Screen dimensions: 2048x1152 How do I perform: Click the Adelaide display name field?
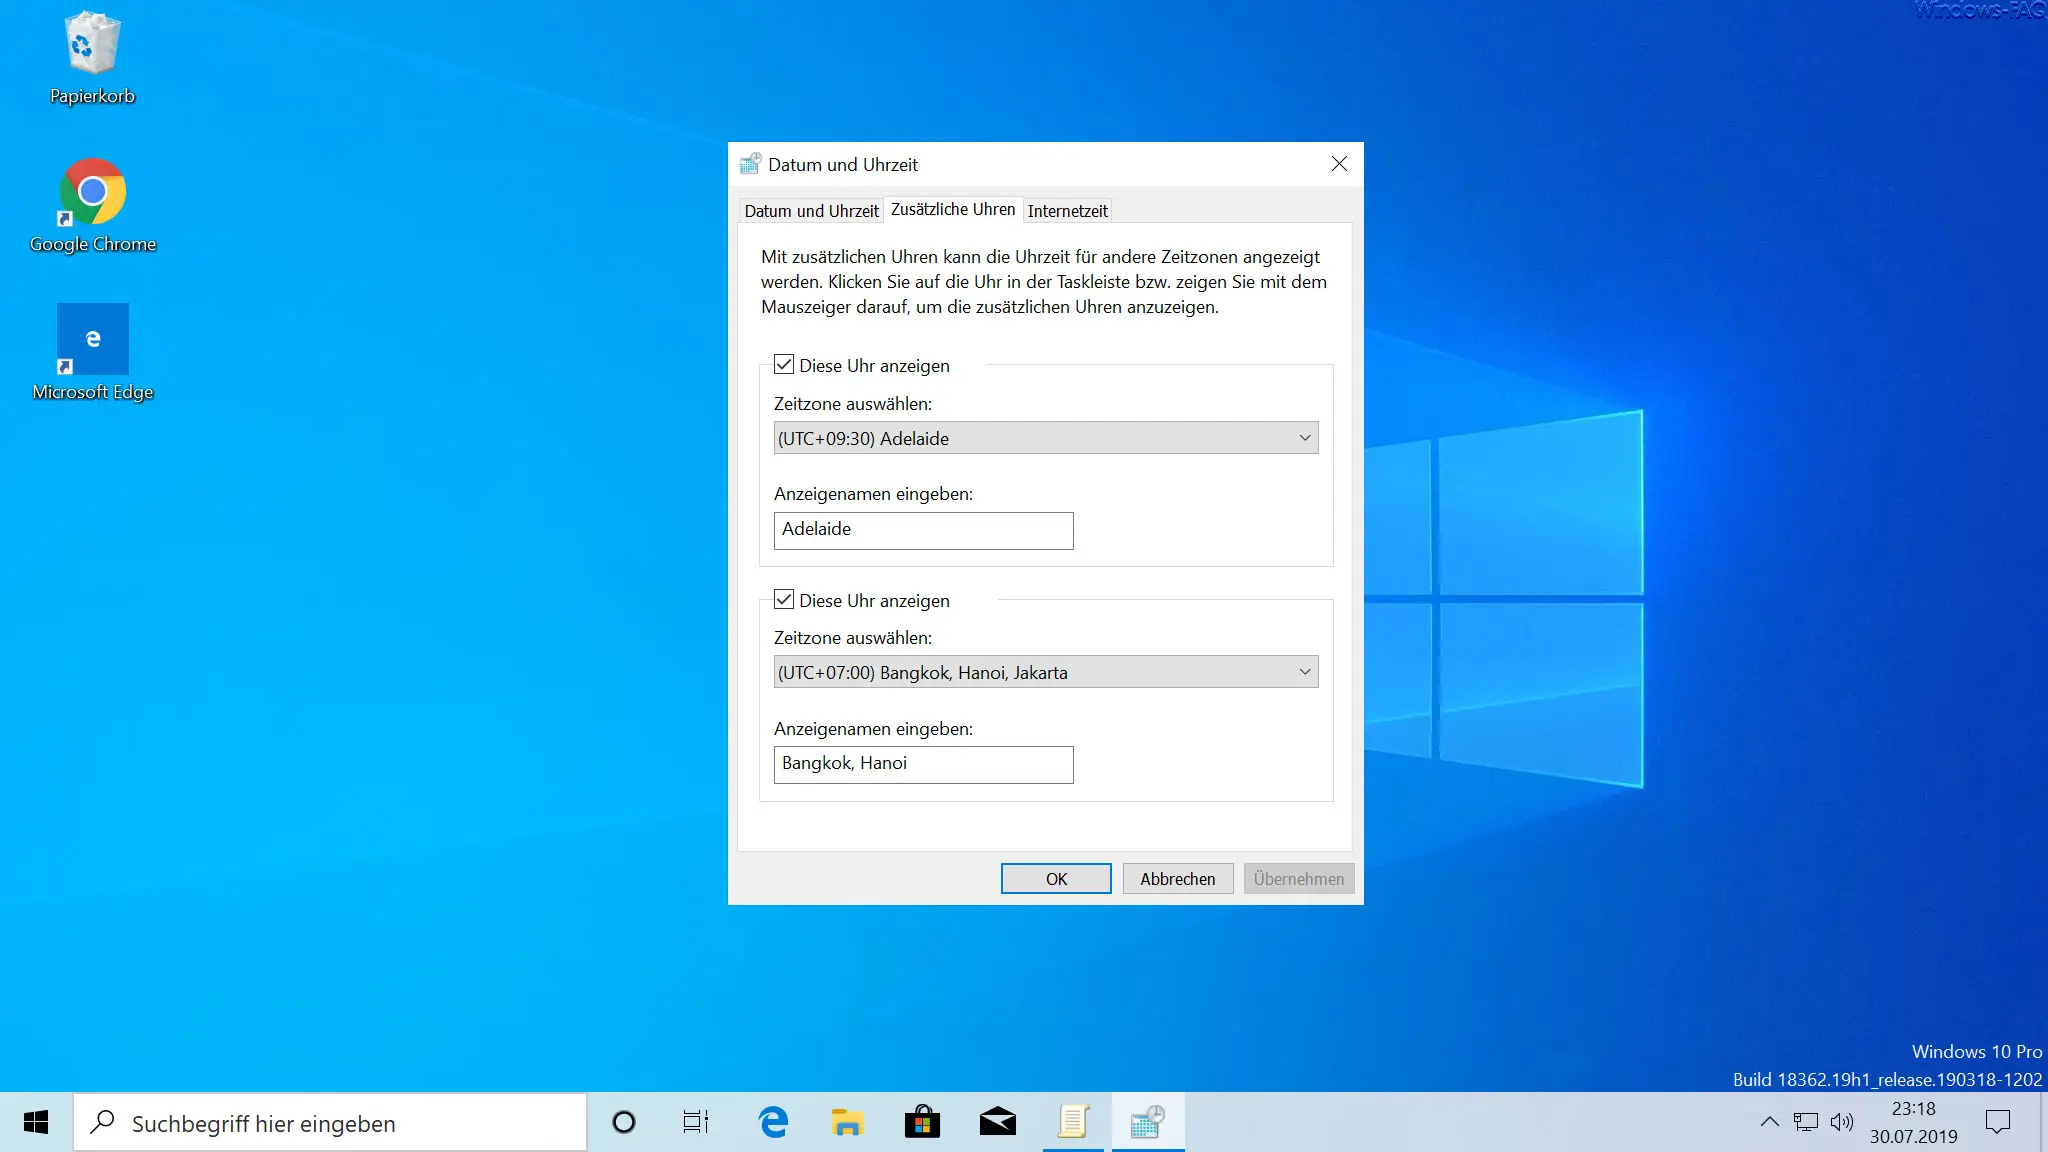click(923, 530)
